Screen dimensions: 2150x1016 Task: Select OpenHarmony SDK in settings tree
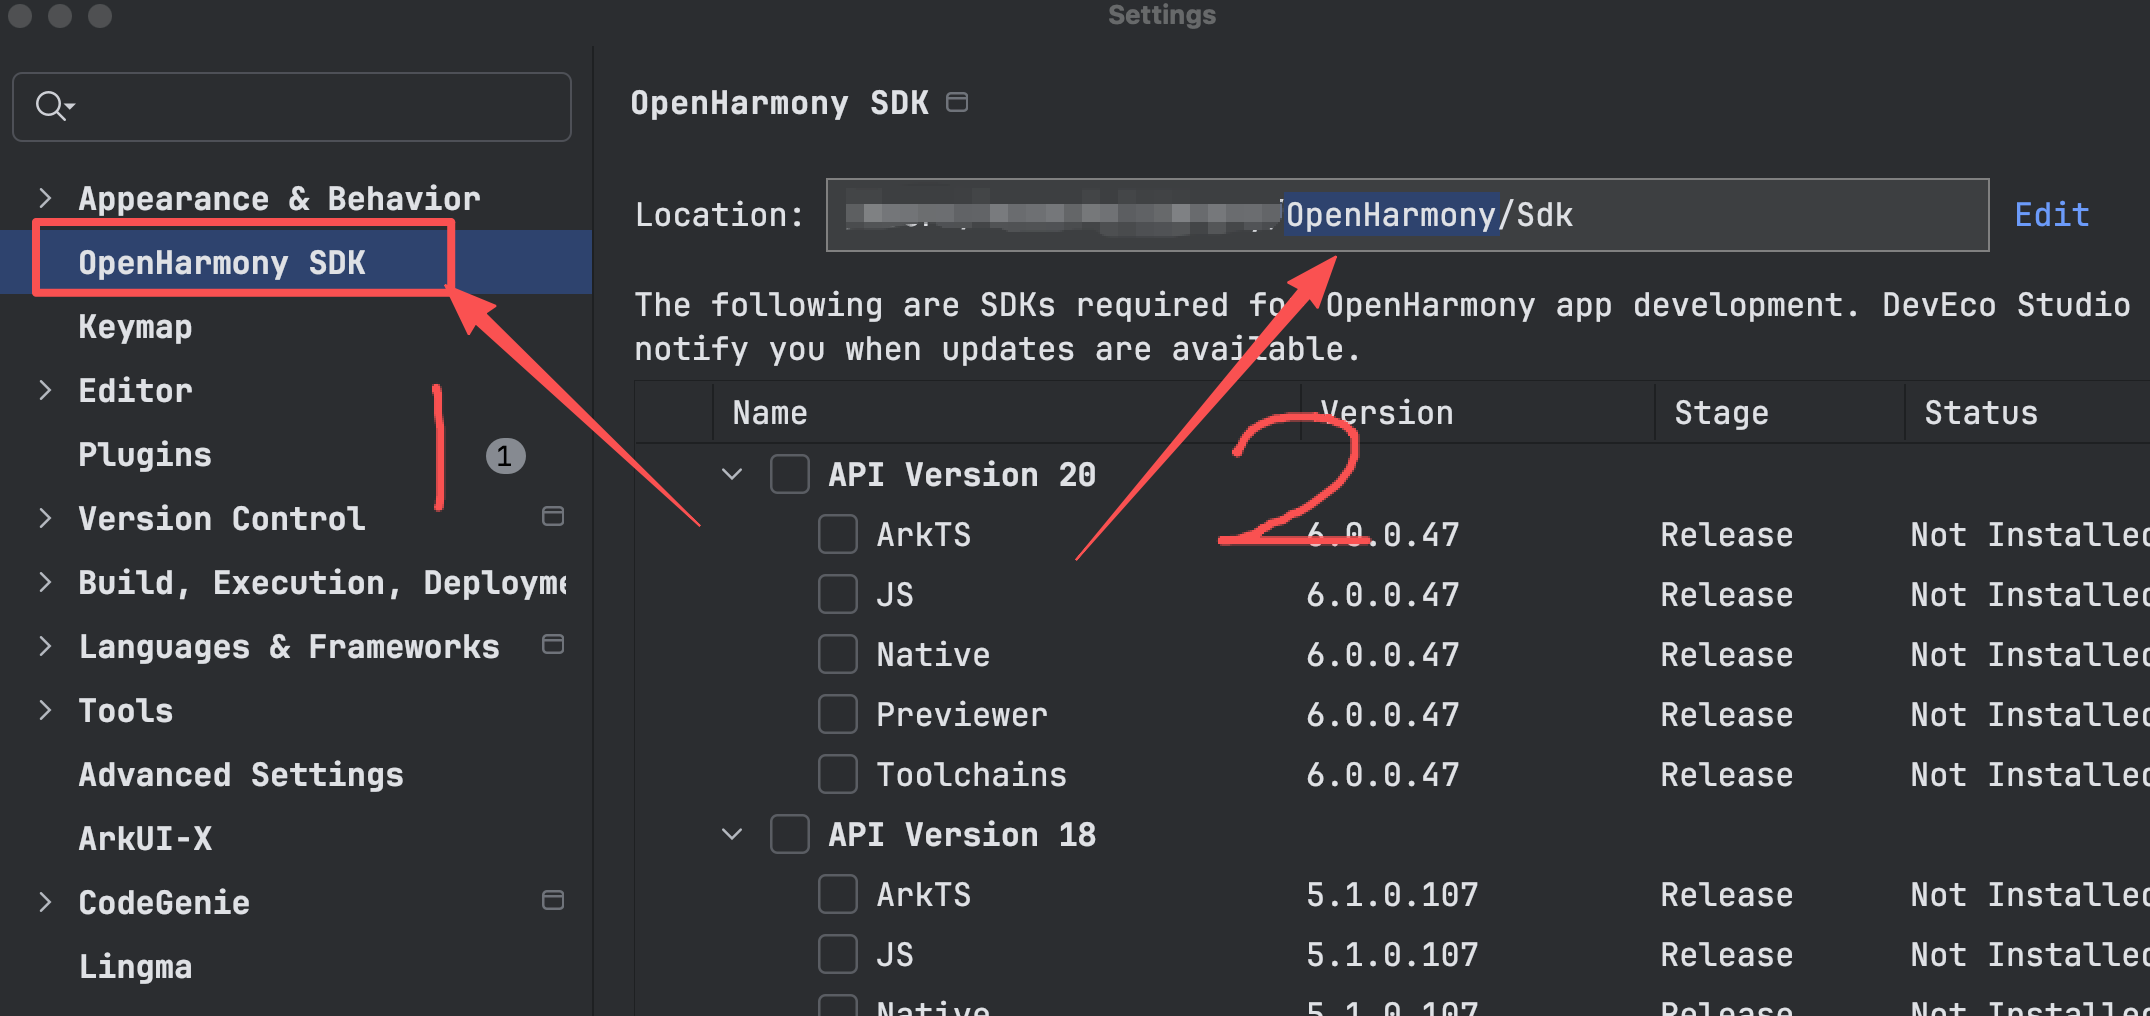296,262
